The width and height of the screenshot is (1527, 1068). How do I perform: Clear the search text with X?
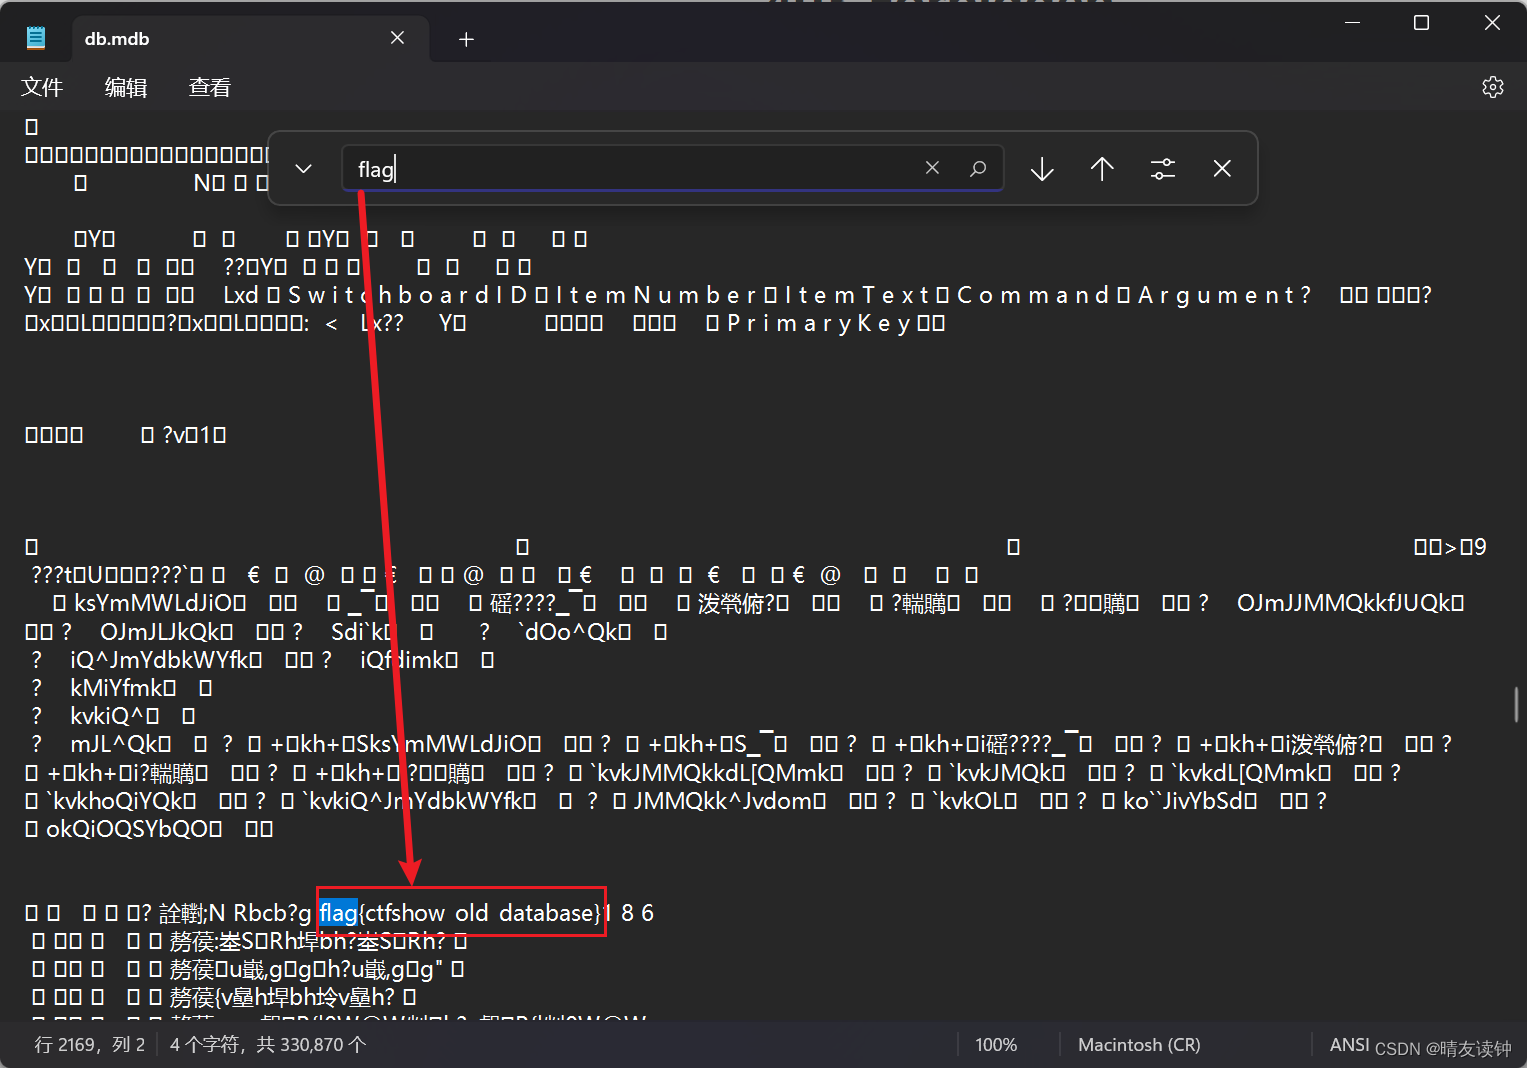click(932, 168)
